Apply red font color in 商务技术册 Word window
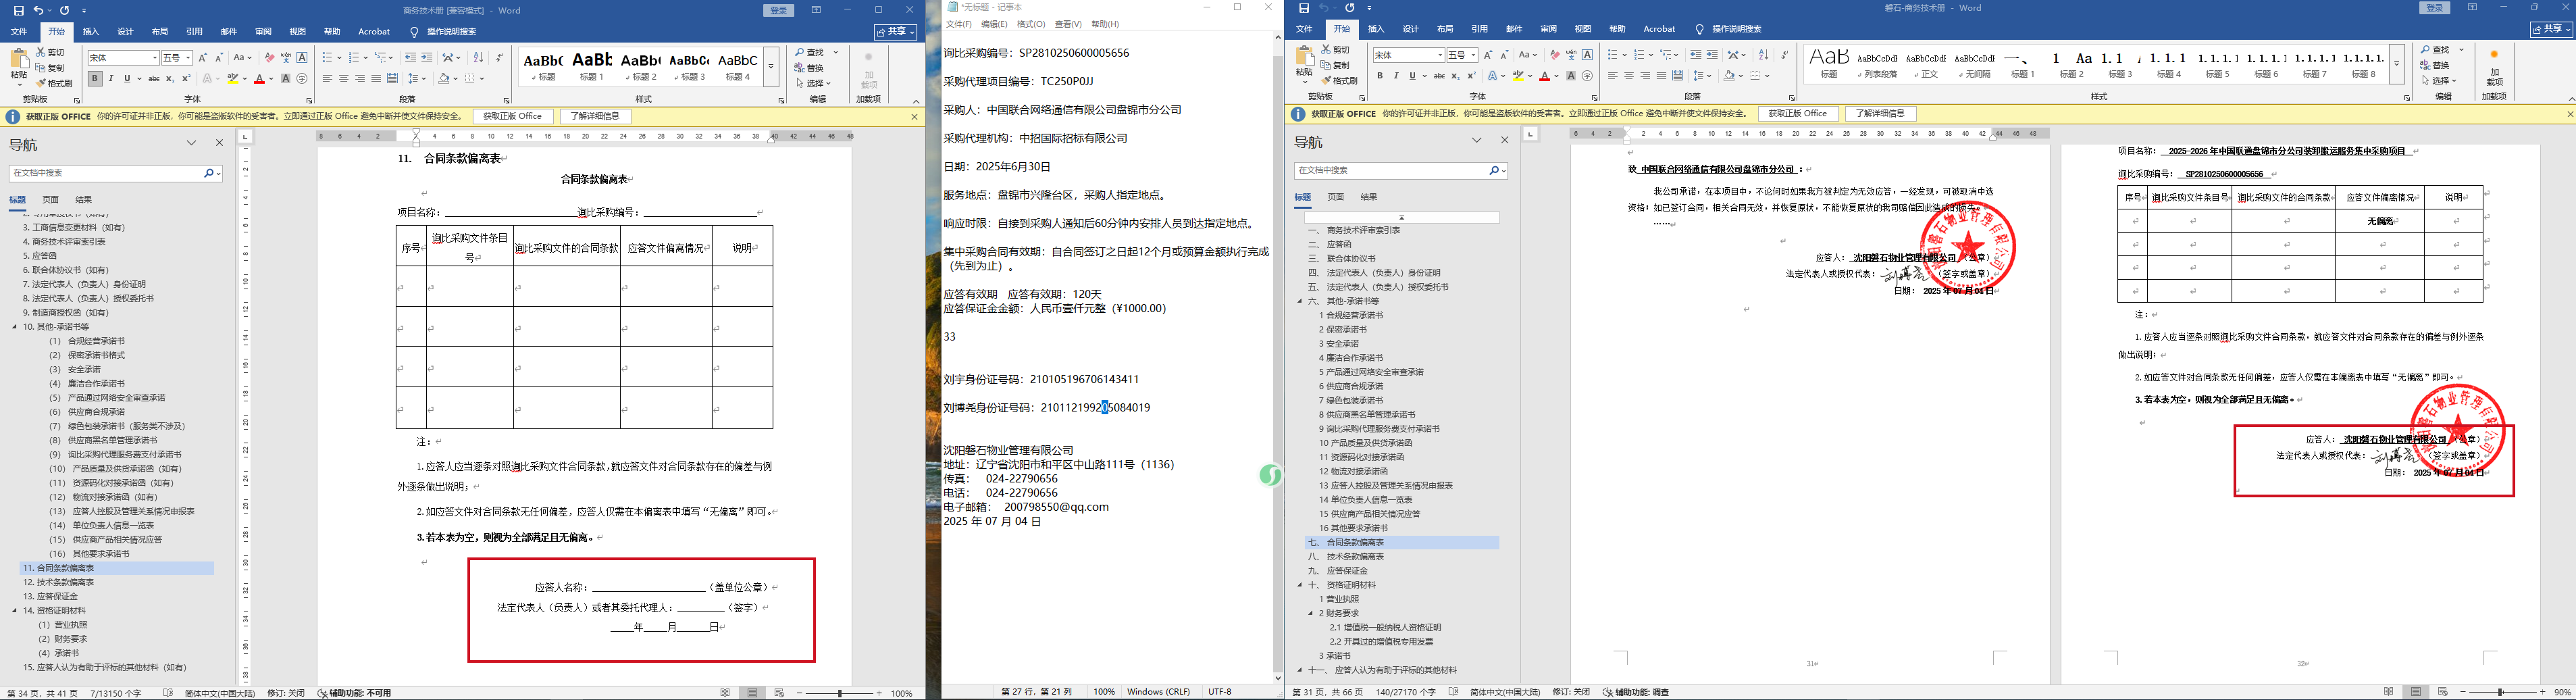The width and height of the screenshot is (2576, 700). click(x=259, y=78)
